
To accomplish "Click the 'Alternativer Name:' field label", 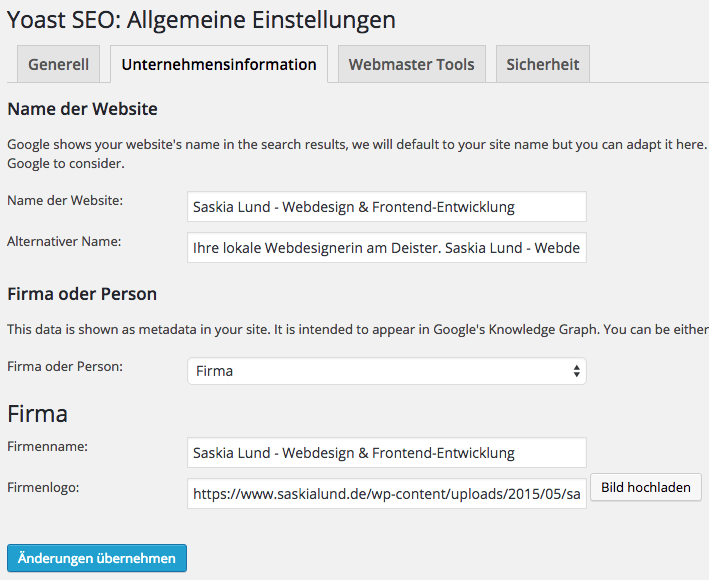I will (x=63, y=241).
